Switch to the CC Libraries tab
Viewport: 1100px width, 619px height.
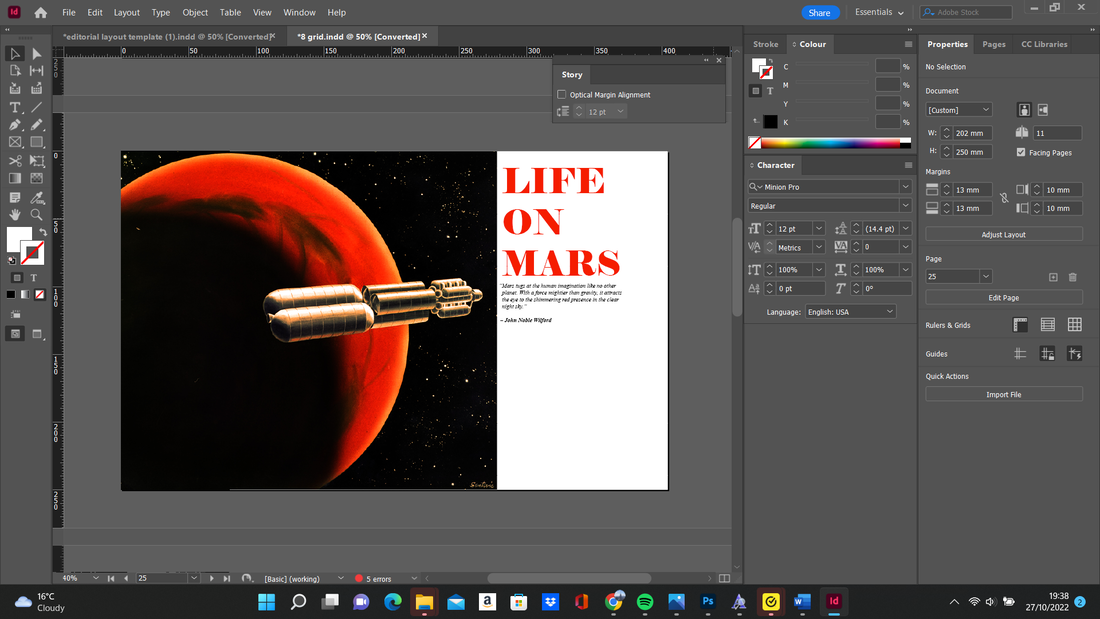(x=1044, y=44)
